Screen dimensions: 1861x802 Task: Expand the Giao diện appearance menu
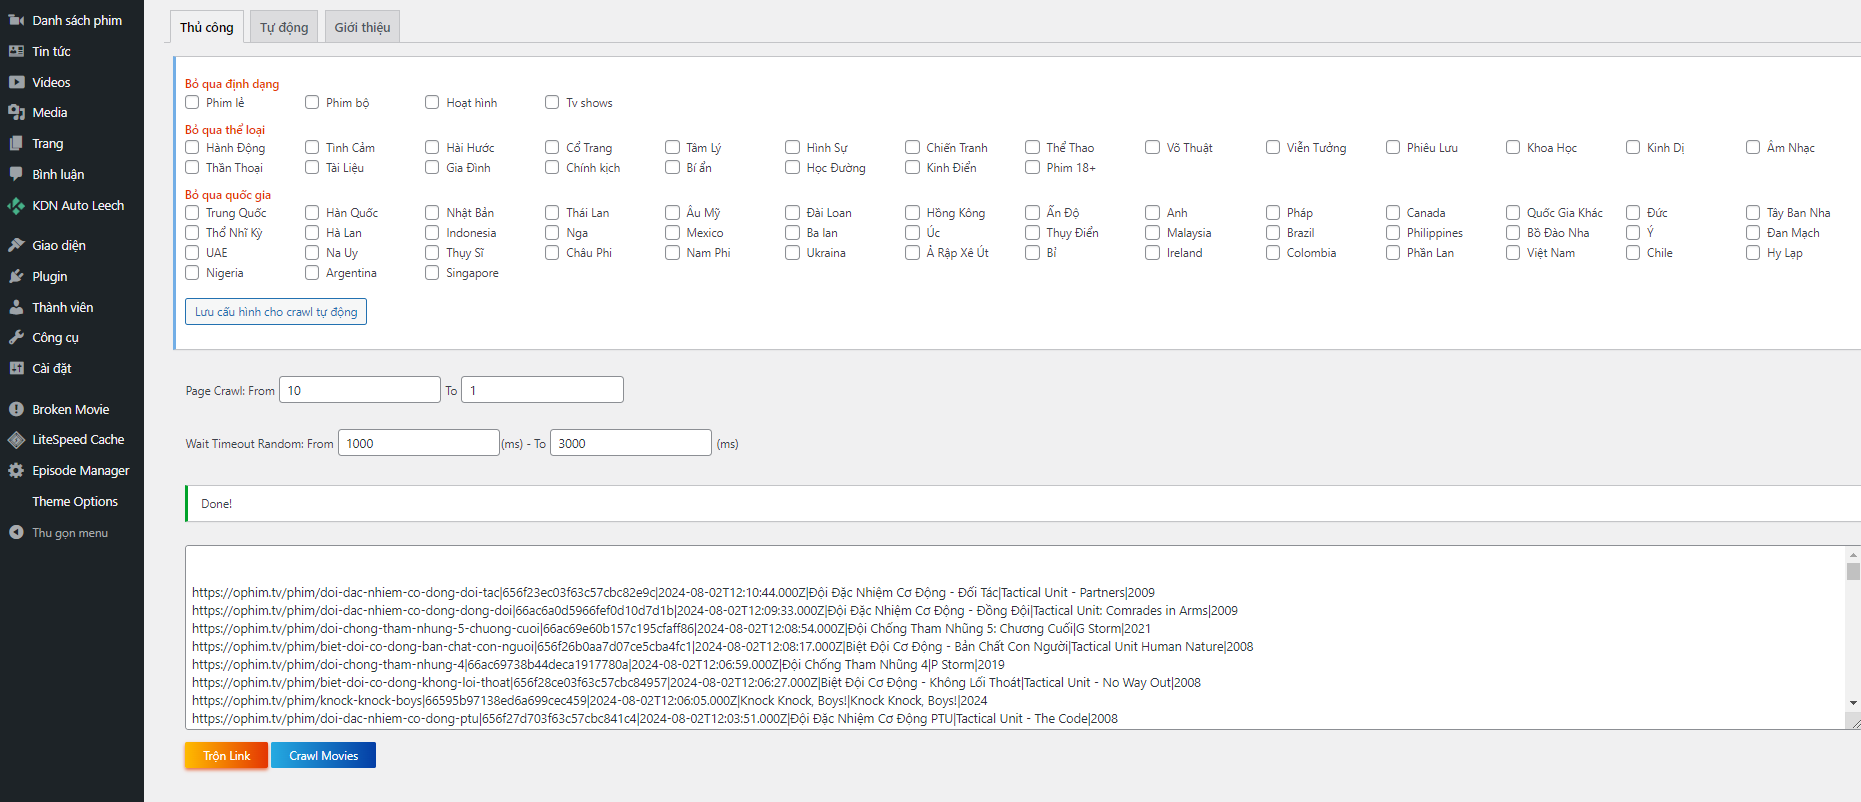[58, 245]
